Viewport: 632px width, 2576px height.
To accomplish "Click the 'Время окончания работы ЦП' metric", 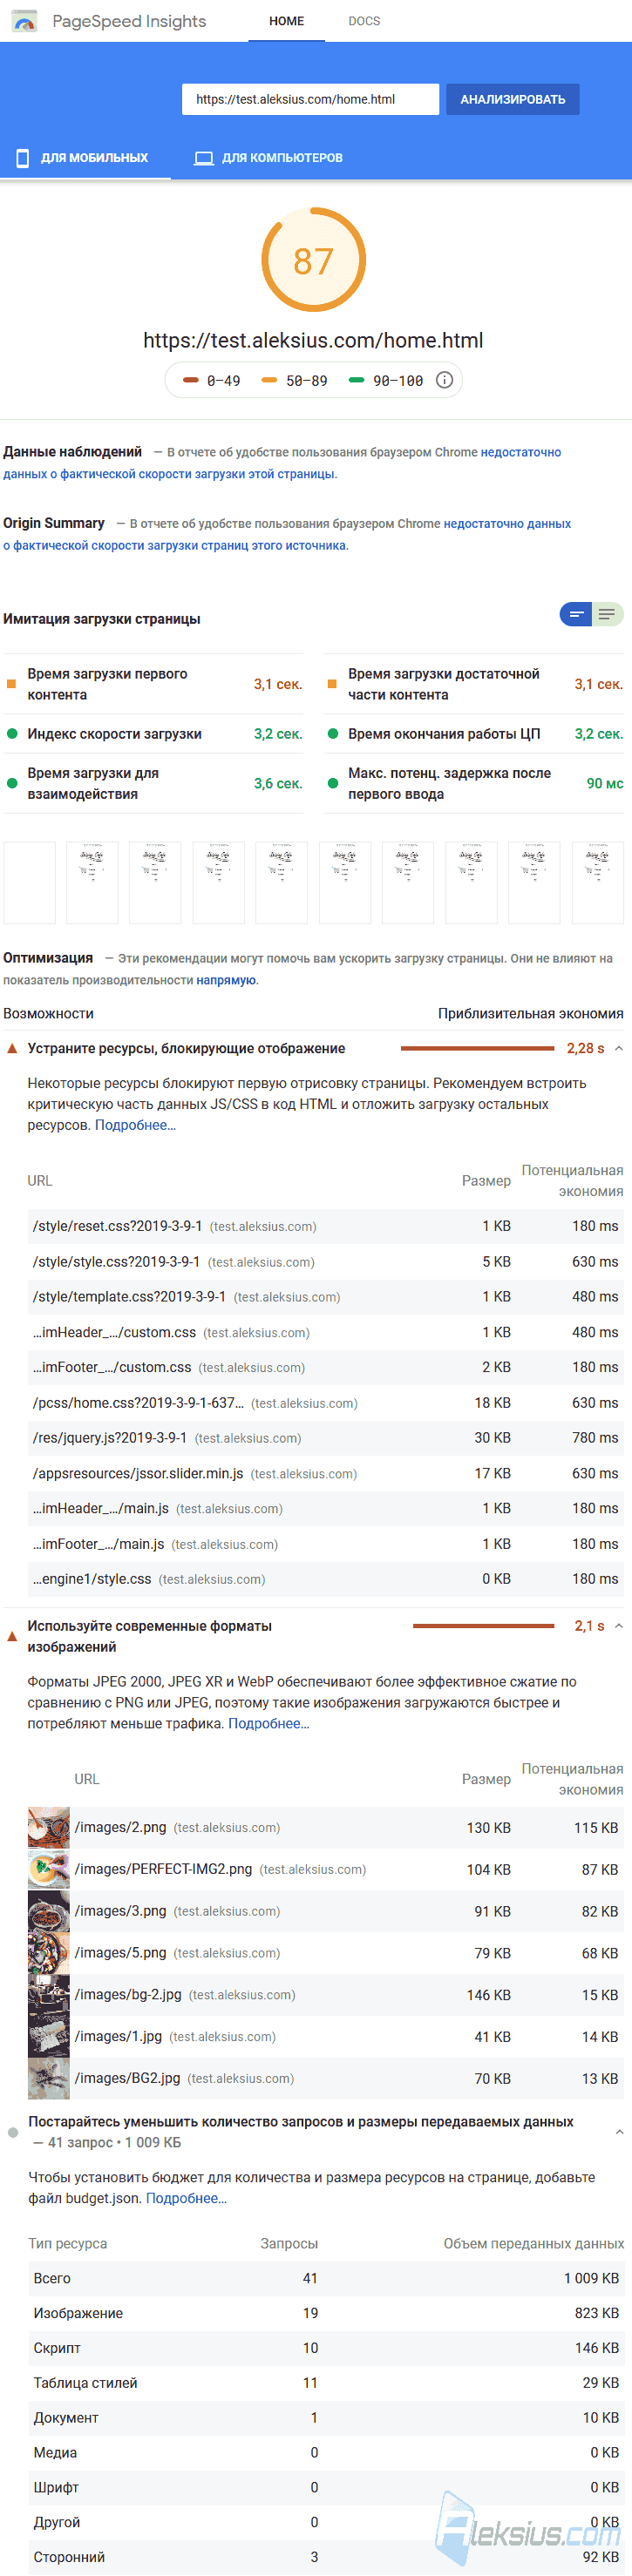I will point(474,734).
